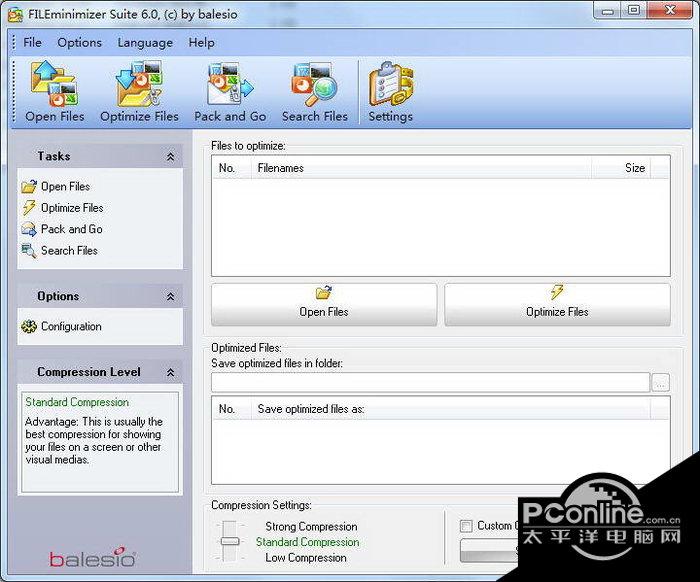This screenshot has height=582, width=700.
Task: Open the Language menu
Action: pyautogui.click(x=145, y=42)
